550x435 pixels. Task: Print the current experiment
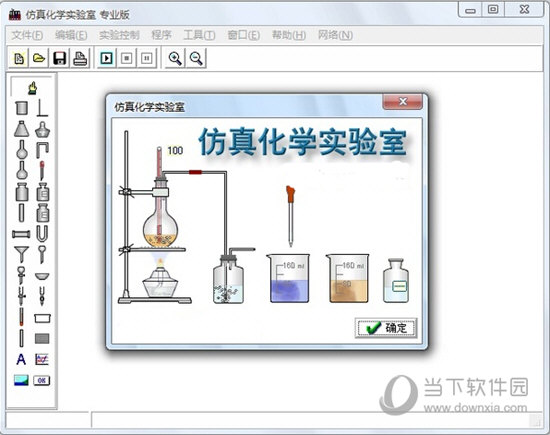point(80,58)
